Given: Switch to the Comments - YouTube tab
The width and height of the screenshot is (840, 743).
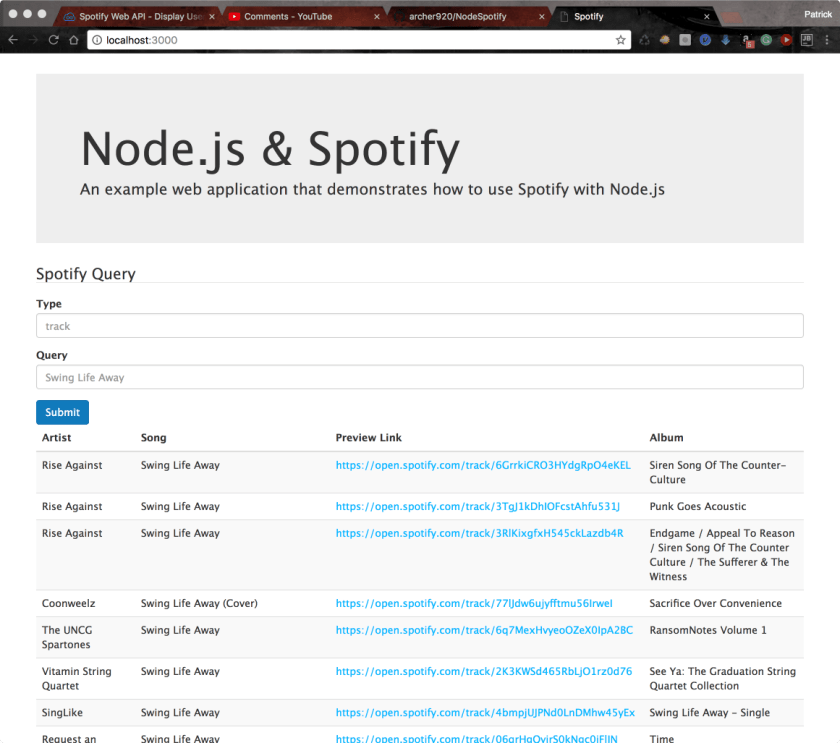Looking at the screenshot, I should [290, 16].
